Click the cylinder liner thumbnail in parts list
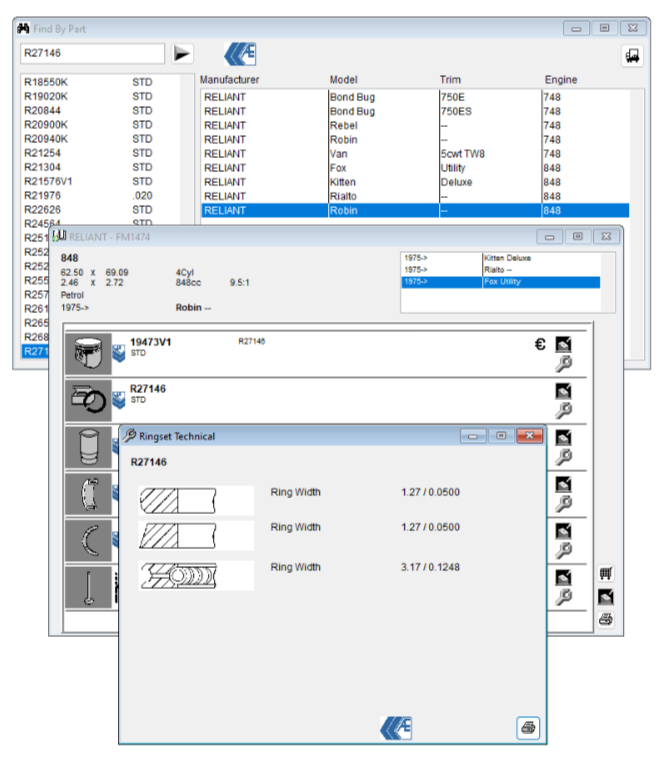Viewport: 665px width, 758px height. tap(88, 447)
